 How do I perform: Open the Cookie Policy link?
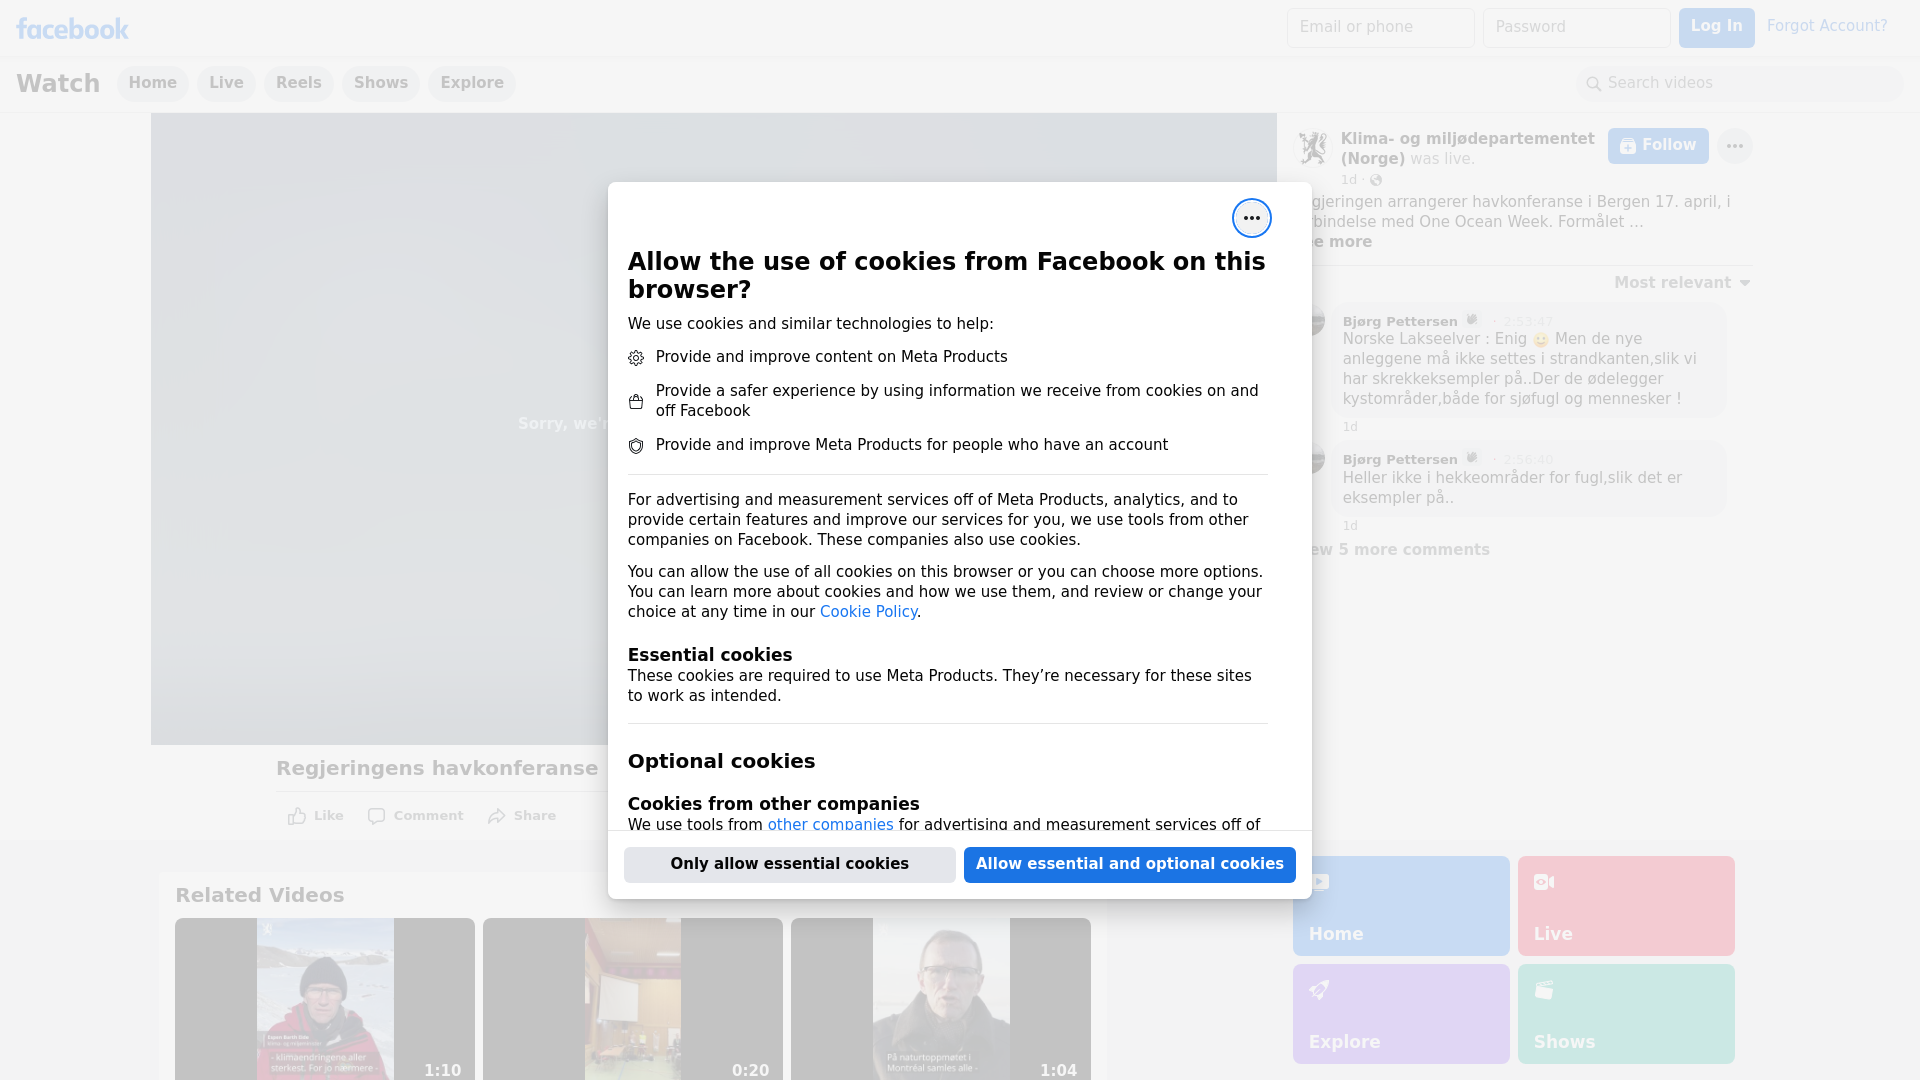point(868,612)
